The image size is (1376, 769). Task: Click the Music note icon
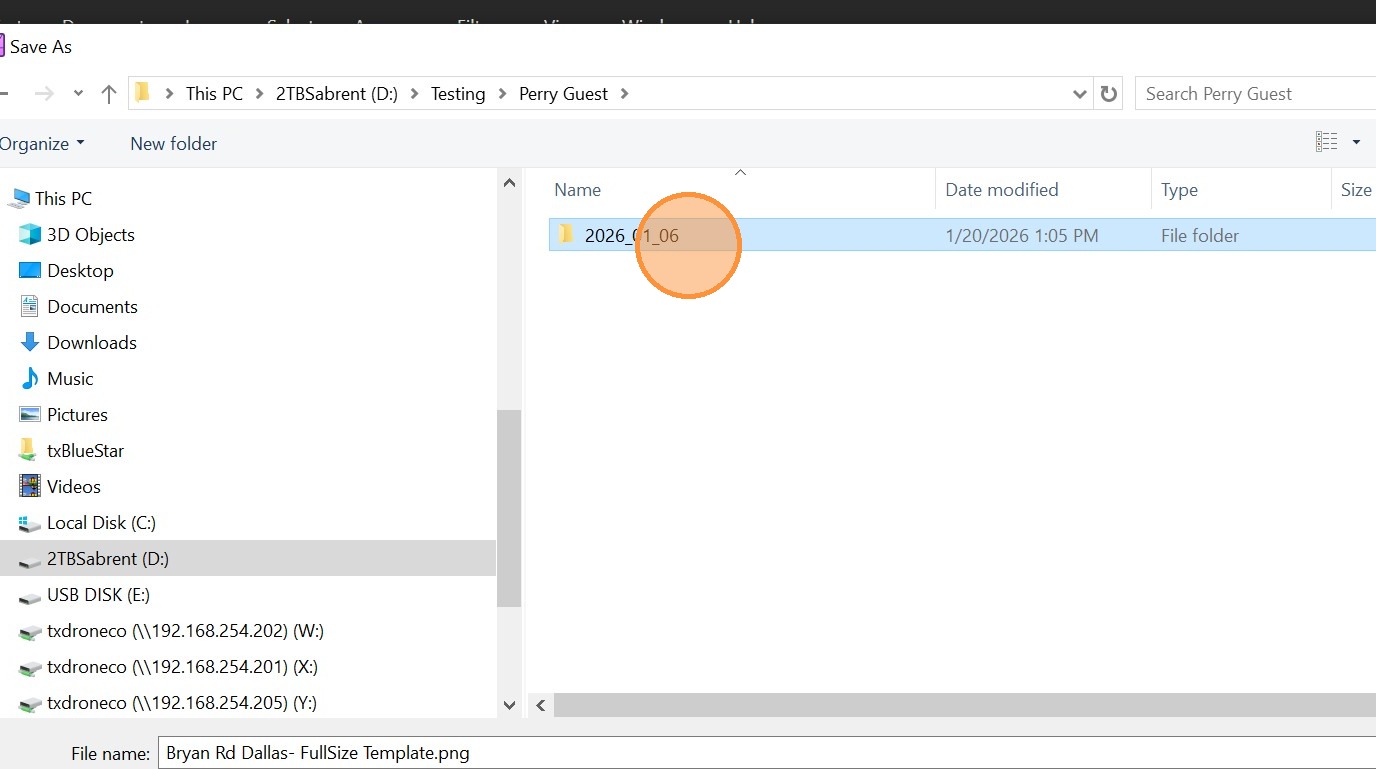pyautogui.click(x=30, y=378)
